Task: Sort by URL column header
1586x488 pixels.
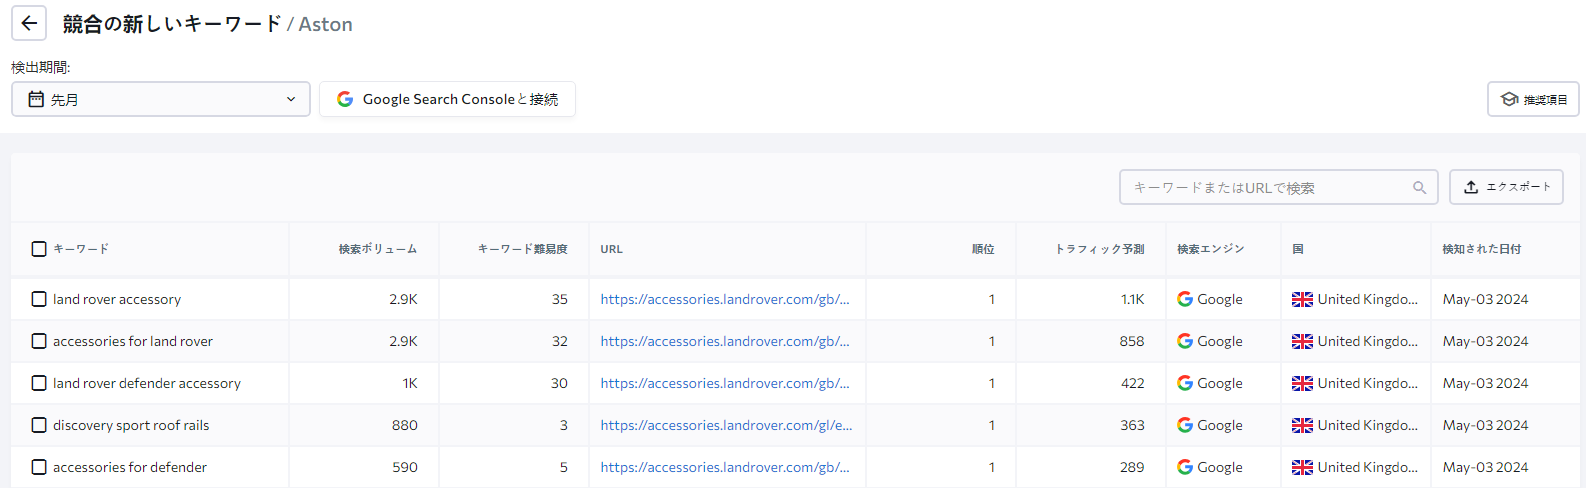Action: tap(612, 249)
